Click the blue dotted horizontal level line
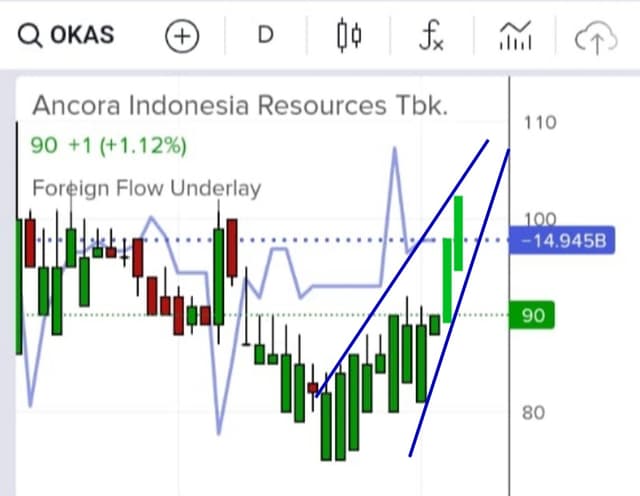 click(300, 240)
